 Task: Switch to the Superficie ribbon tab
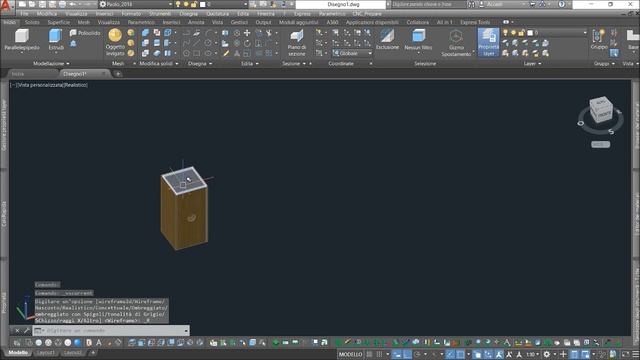pyautogui.click(x=59, y=22)
